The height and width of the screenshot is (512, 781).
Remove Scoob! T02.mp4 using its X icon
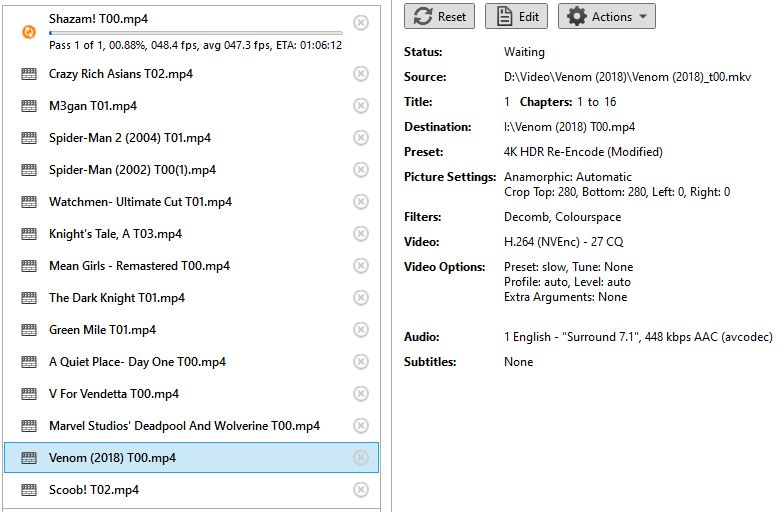[x=361, y=490]
